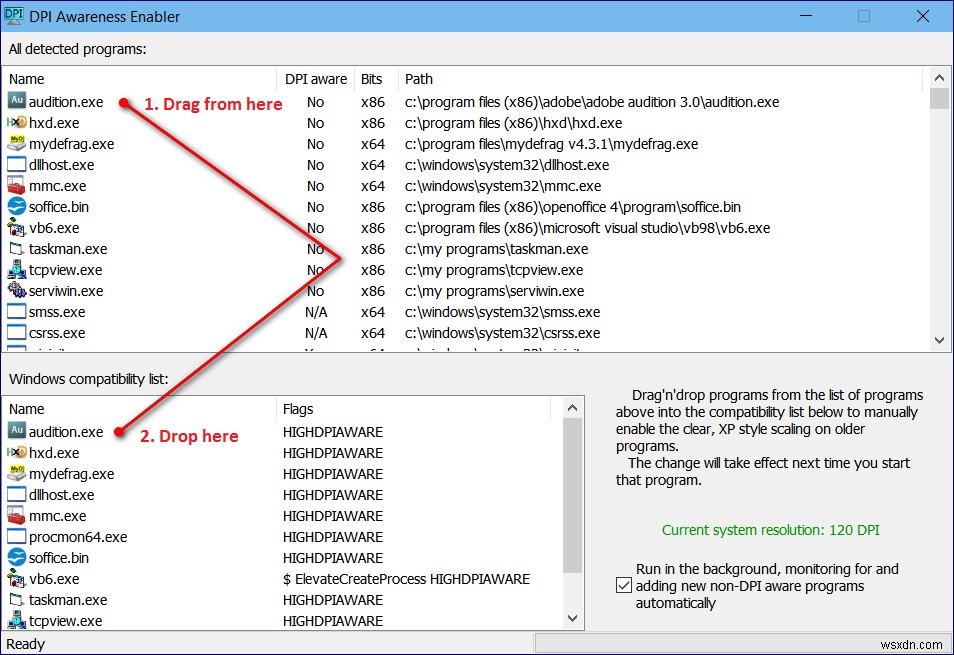The height and width of the screenshot is (655, 954).
Task: Click the smss.exe icon in detected programs
Action: tap(16, 312)
